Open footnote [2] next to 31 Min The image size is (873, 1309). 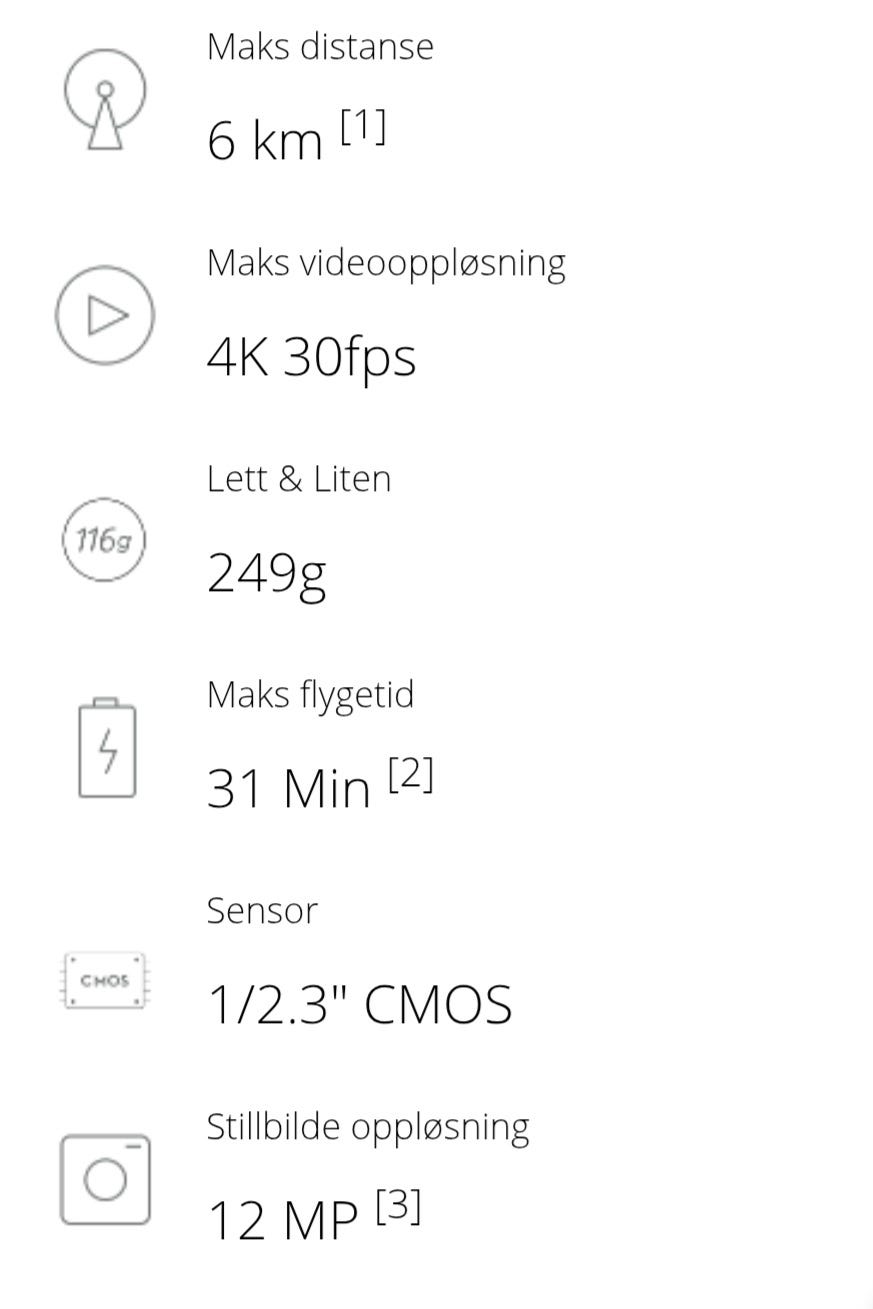(411, 775)
